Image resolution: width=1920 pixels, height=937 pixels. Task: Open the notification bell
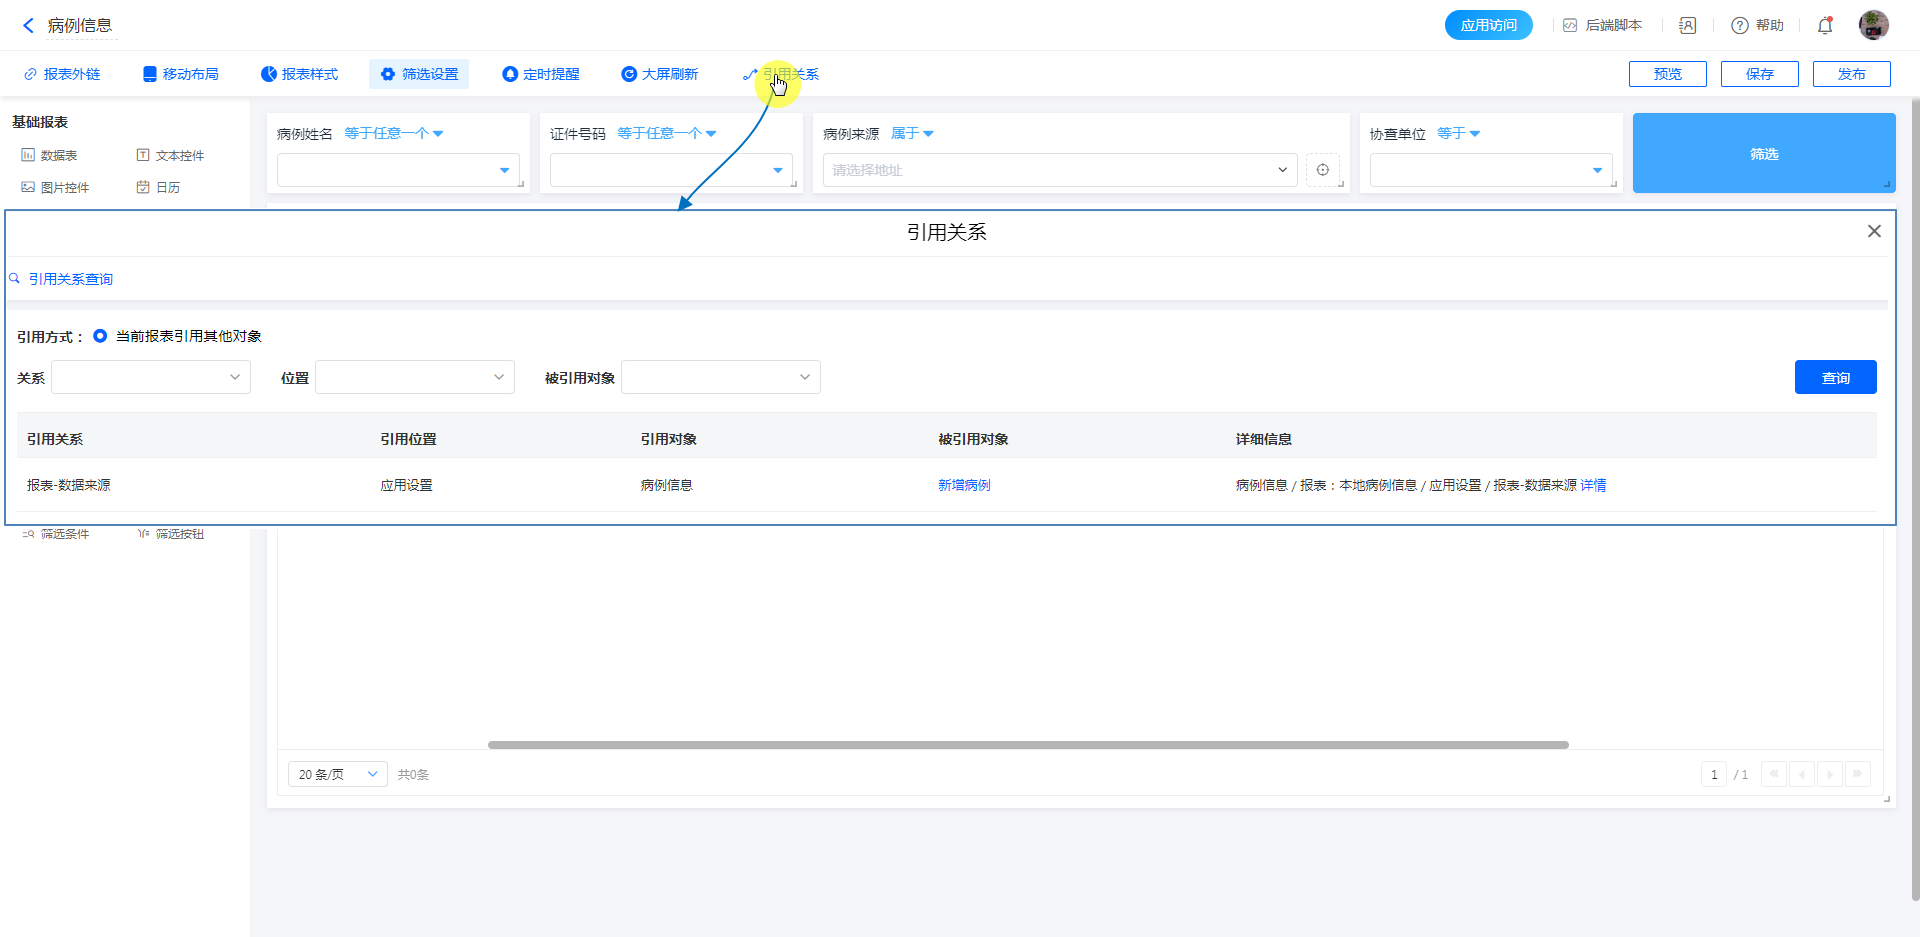click(x=1825, y=25)
